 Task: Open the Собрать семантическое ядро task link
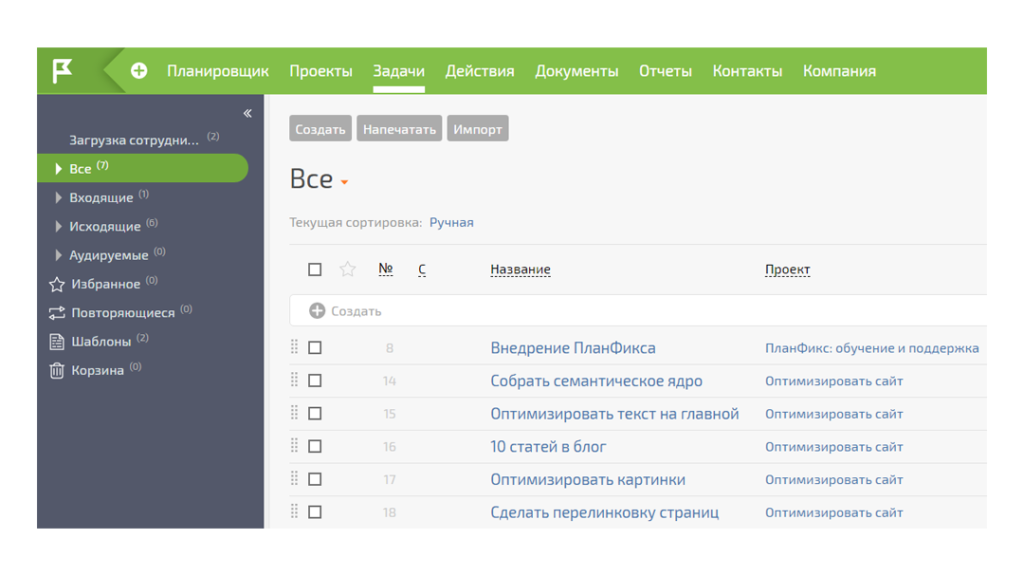[x=596, y=381]
